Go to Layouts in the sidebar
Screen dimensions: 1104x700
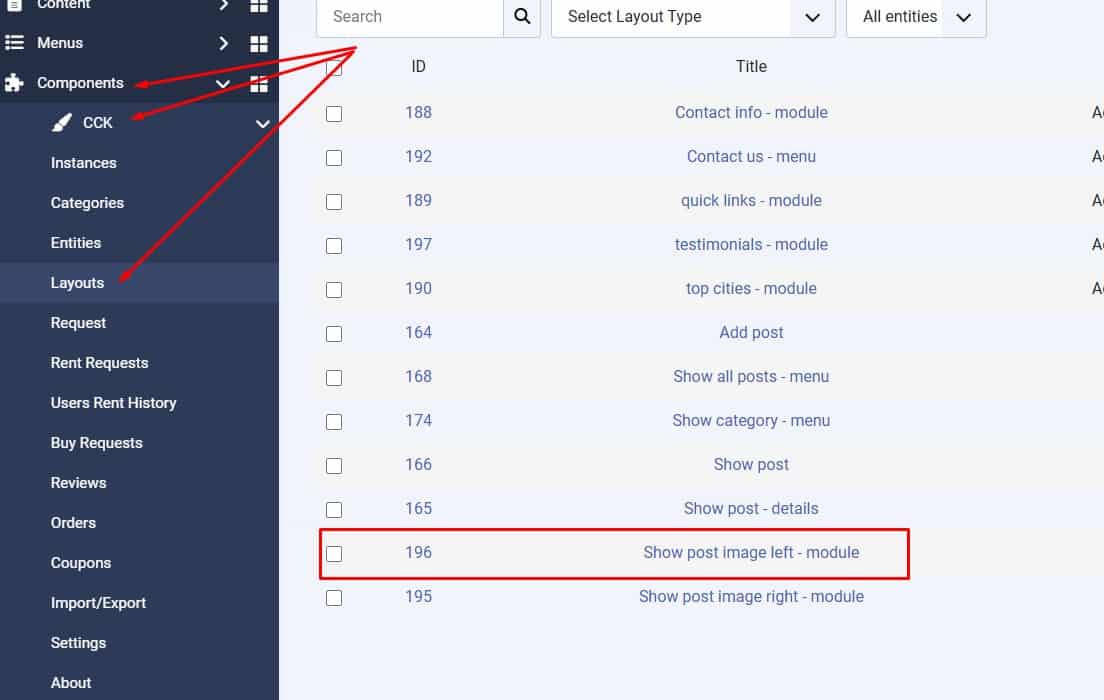tap(77, 283)
